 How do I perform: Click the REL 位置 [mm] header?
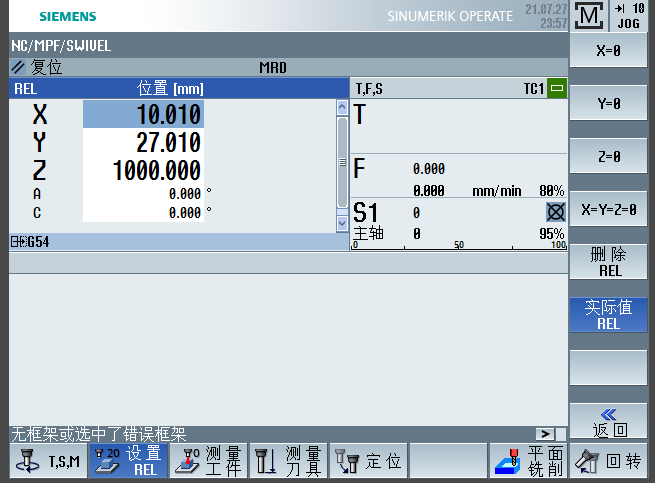tap(179, 88)
